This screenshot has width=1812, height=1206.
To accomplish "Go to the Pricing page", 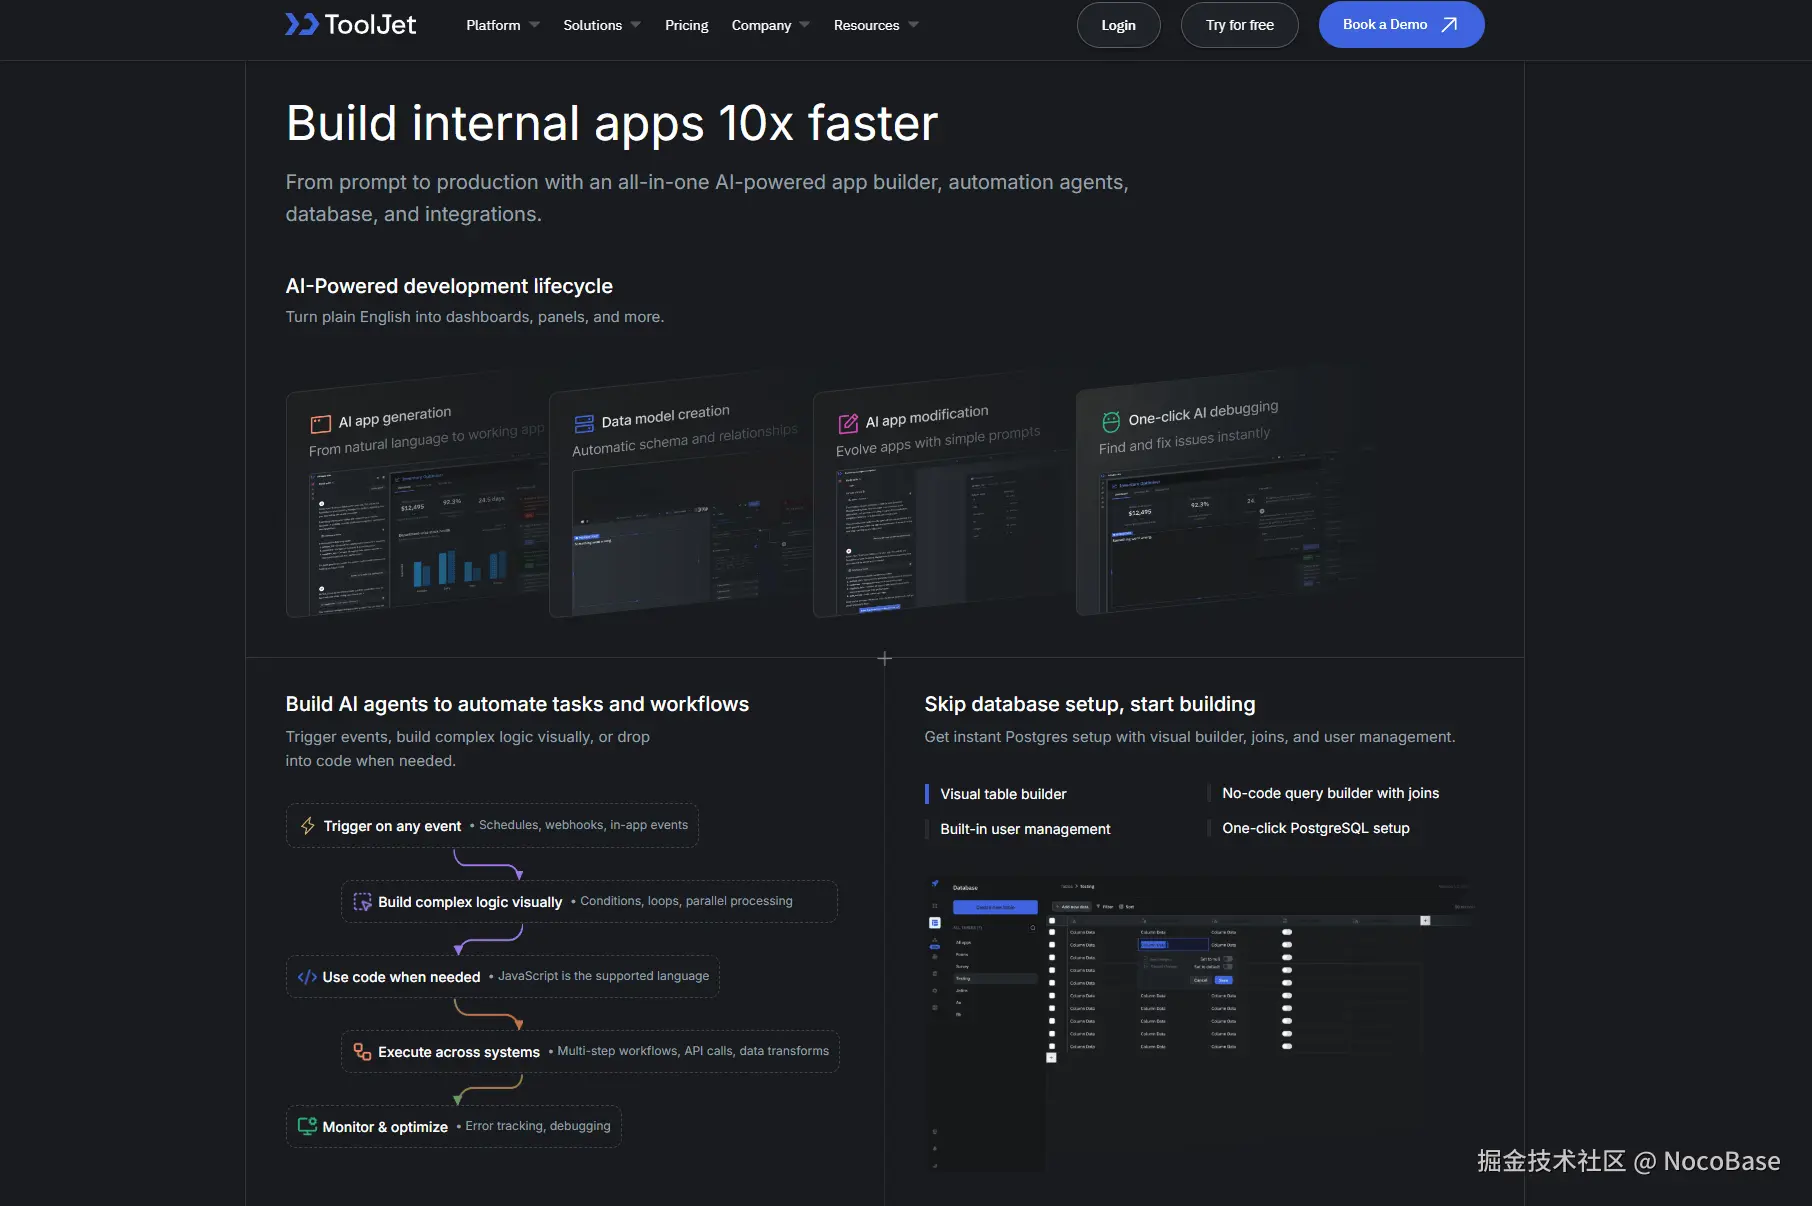I will tap(686, 25).
